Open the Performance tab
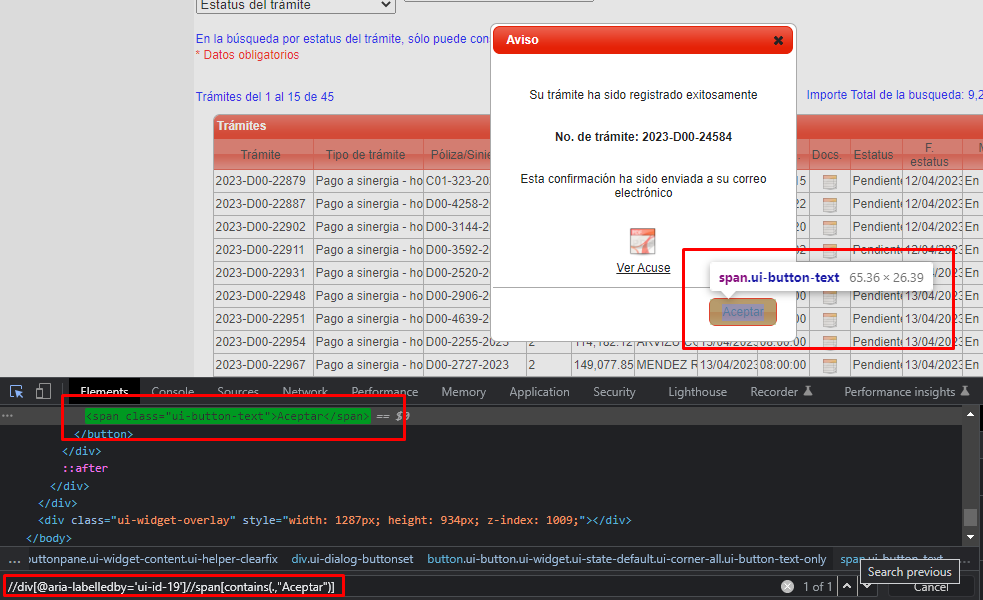983x600 pixels. tap(384, 392)
